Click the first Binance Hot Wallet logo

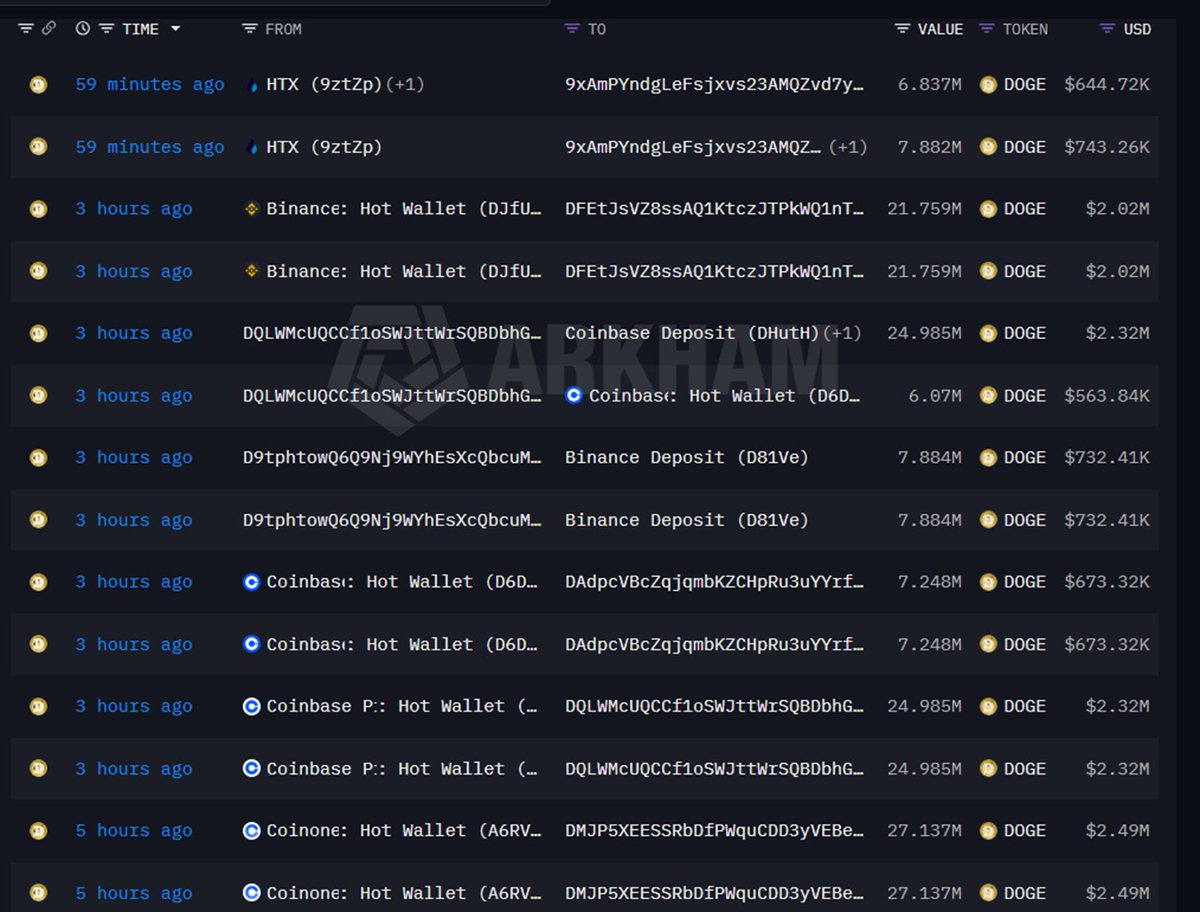coord(252,209)
